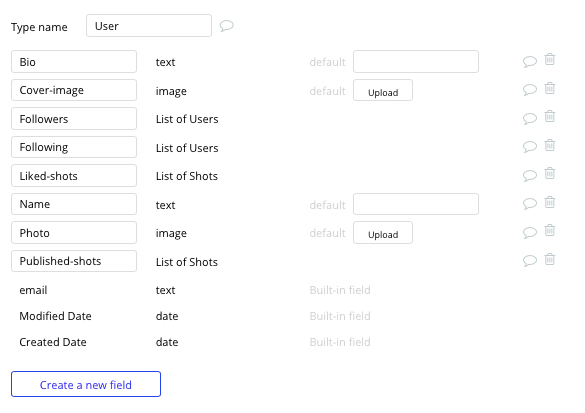
Task: Delete the Followers field
Action: 550,117
